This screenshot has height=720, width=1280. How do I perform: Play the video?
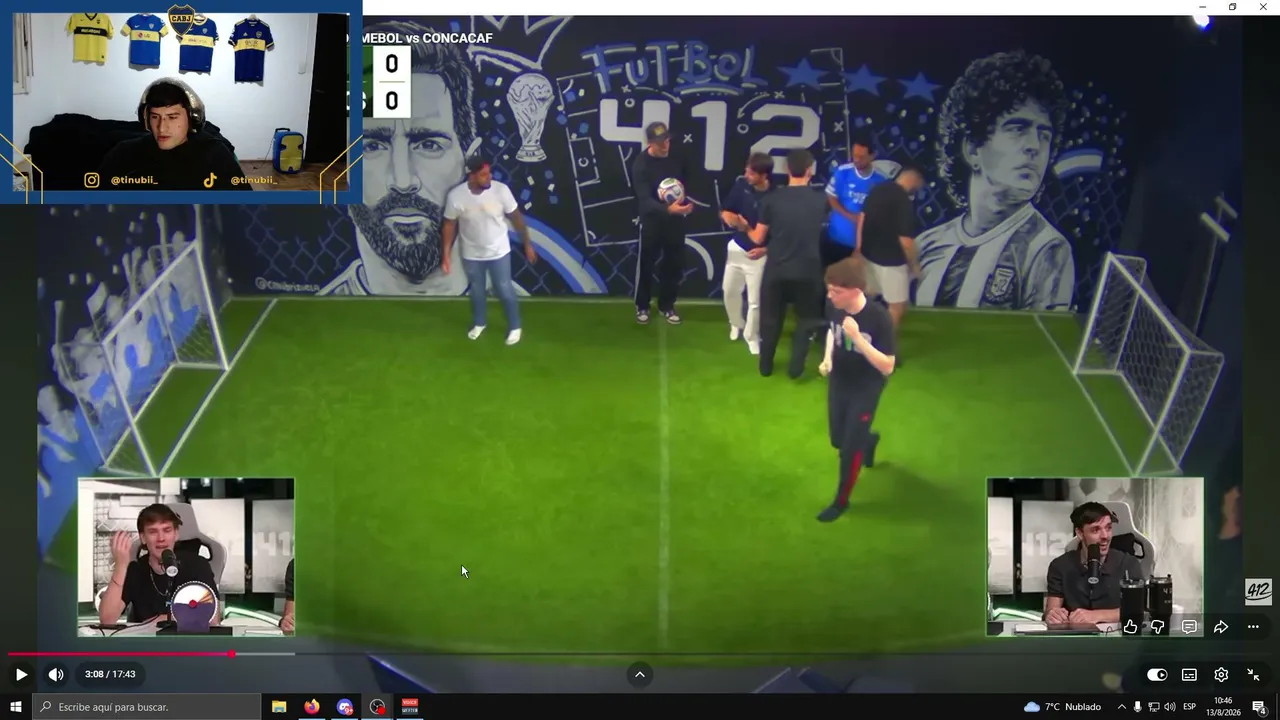tap(21, 674)
